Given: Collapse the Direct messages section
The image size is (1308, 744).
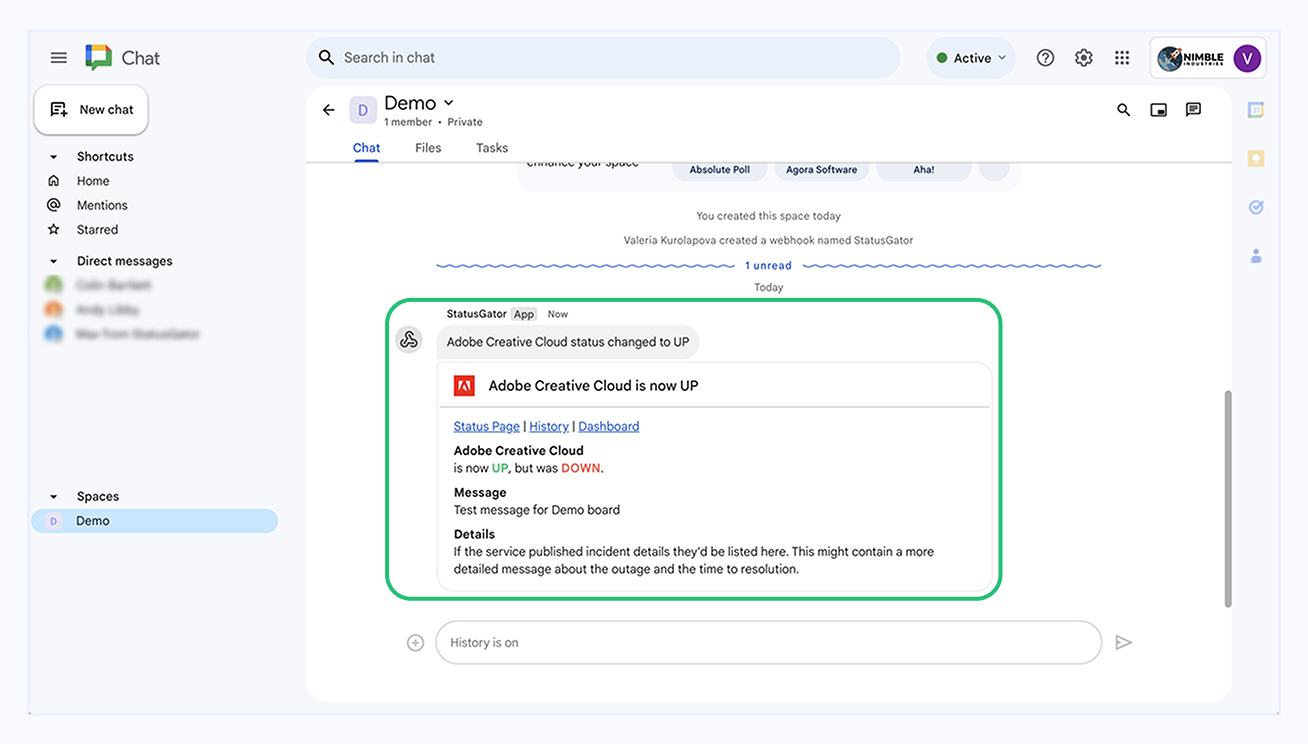Looking at the screenshot, I should pyautogui.click(x=53, y=260).
